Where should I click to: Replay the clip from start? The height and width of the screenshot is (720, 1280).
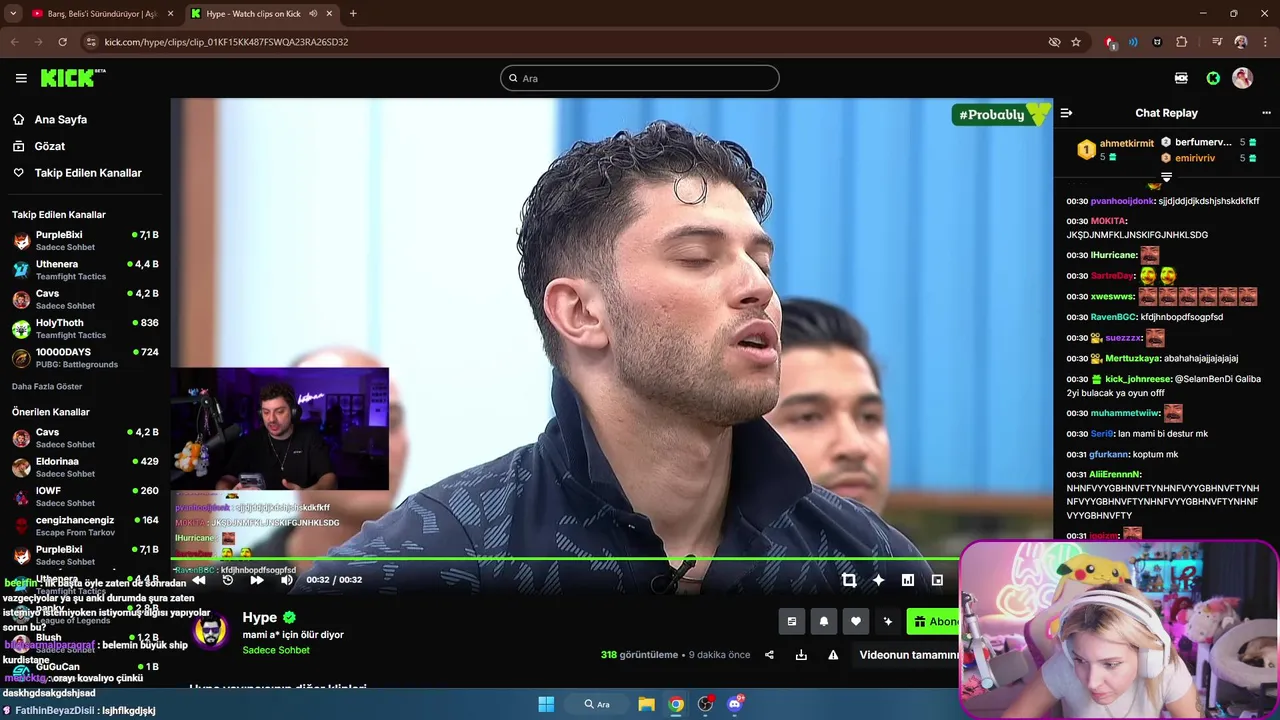click(228, 580)
